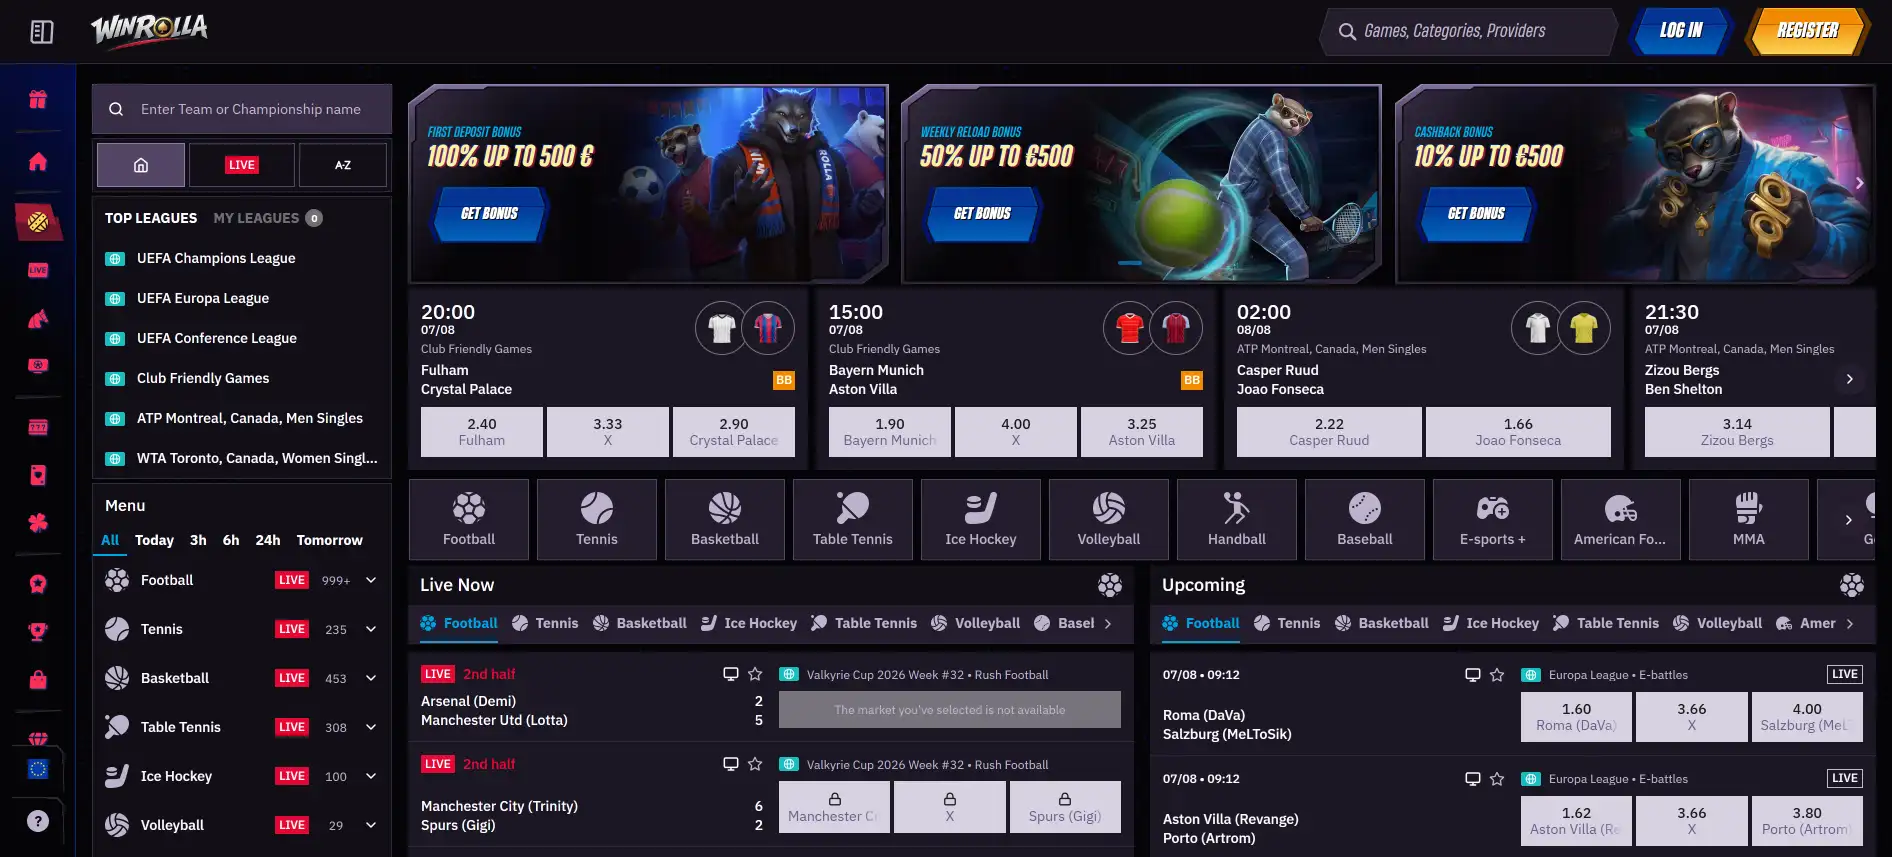Screen dimensions: 1892x857
Task: Open the monitor icon for Roma (DaVa) match
Action: coord(1473,675)
